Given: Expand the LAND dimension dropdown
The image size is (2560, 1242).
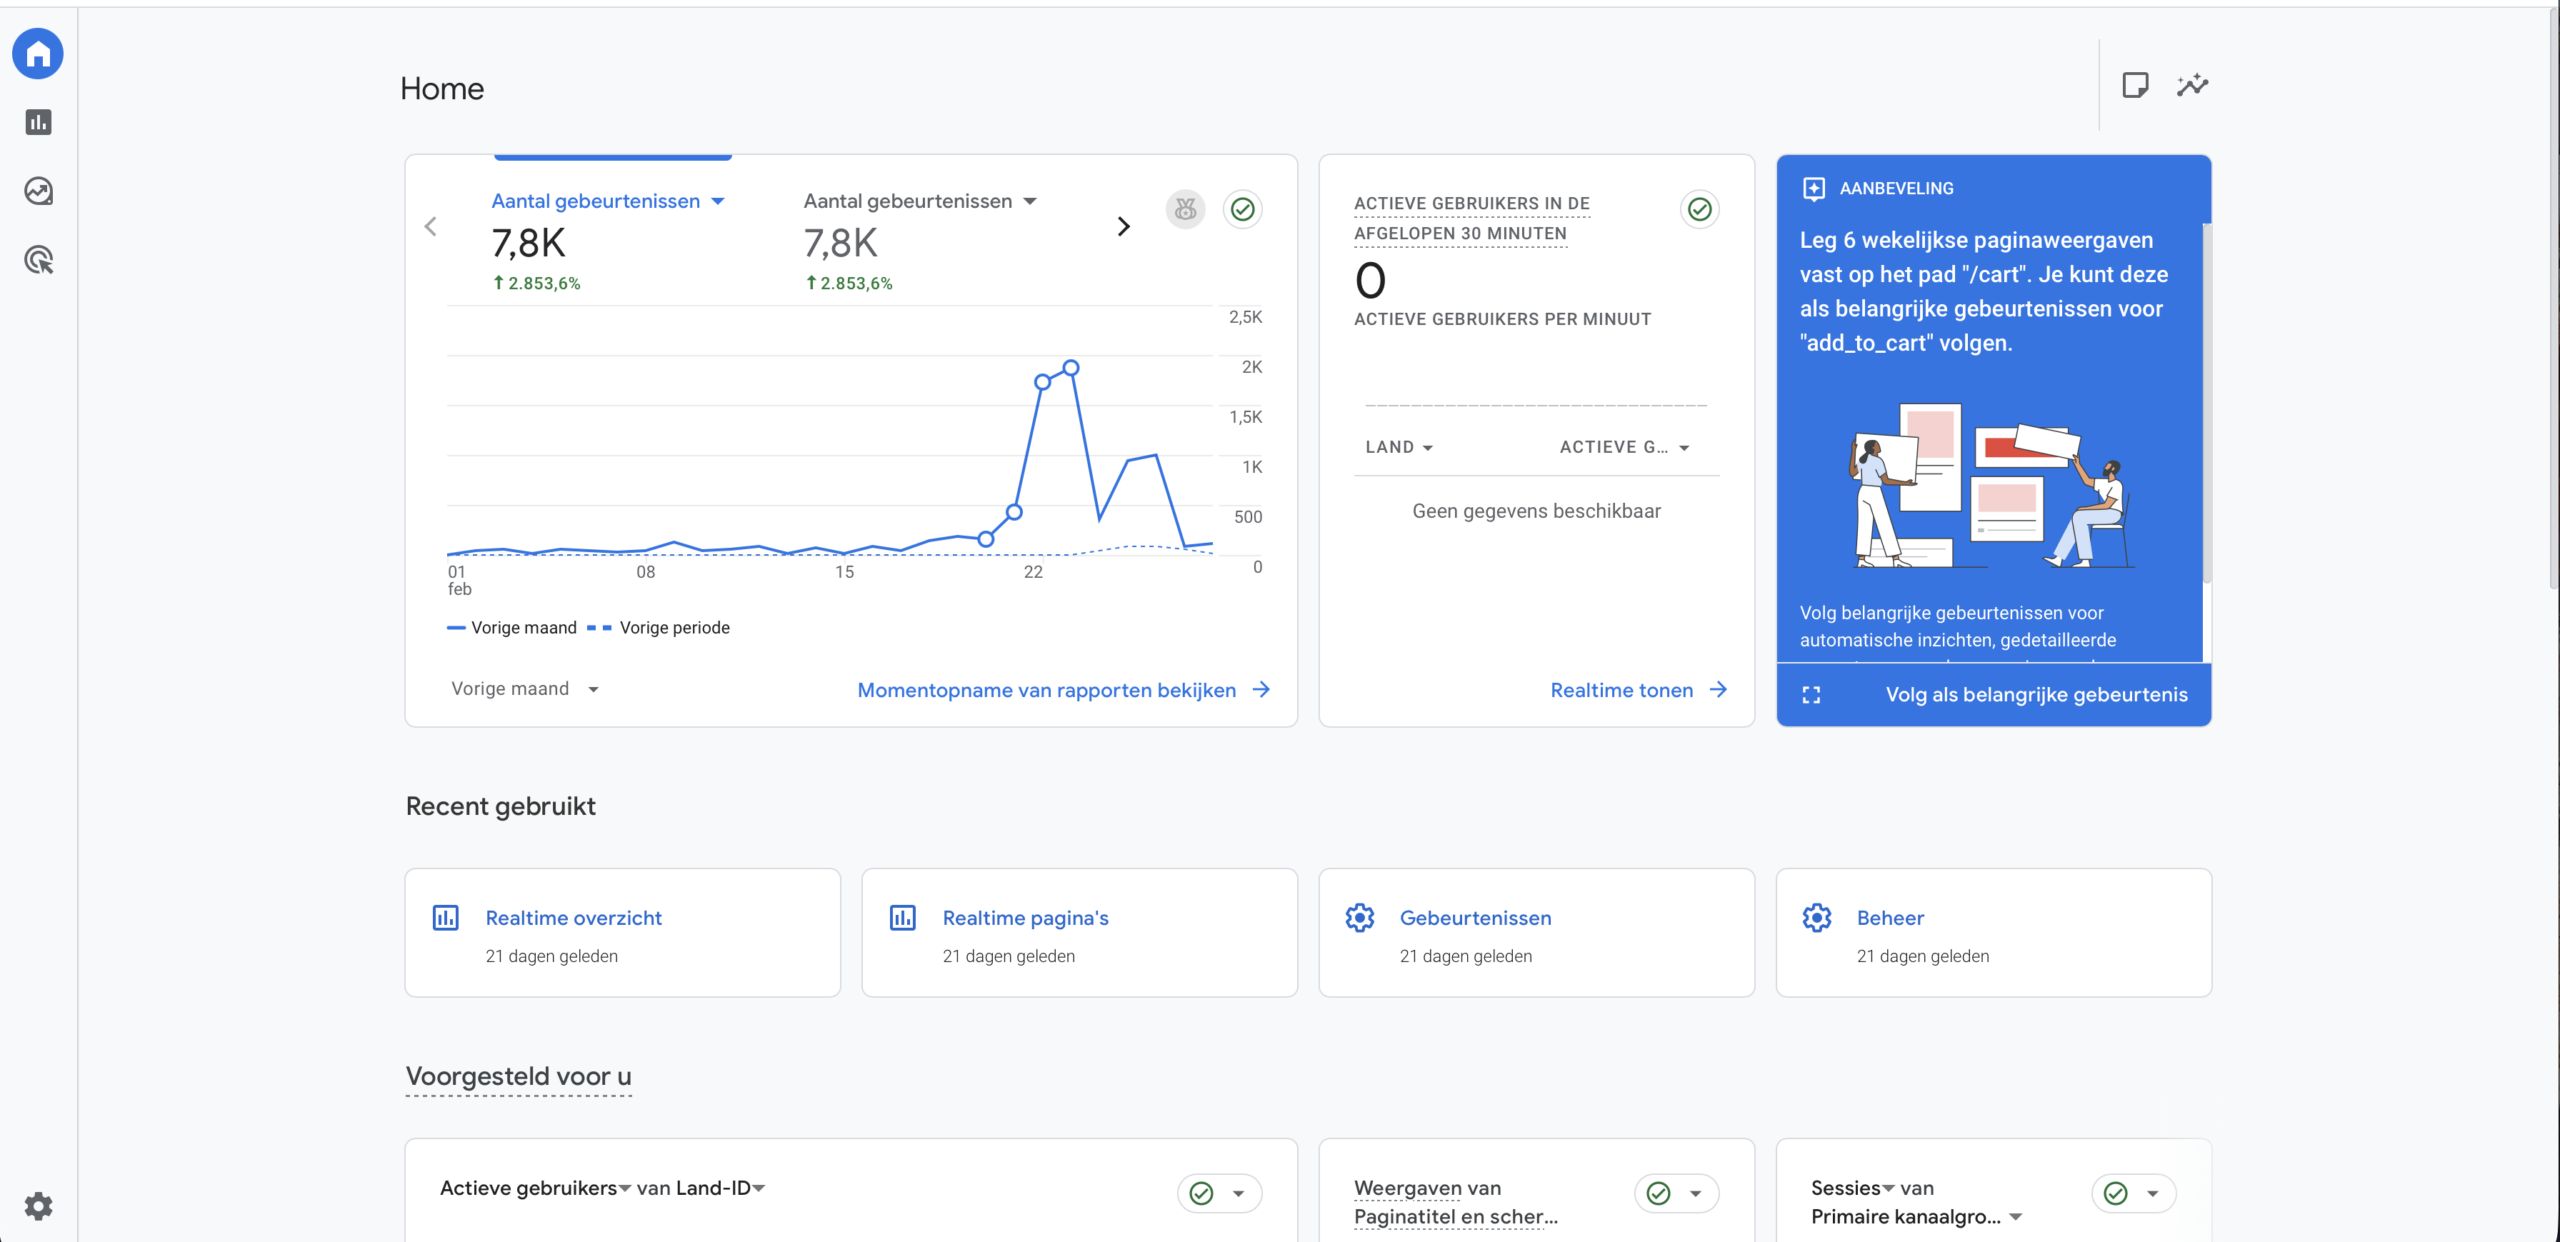Looking at the screenshot, I should [x=1399, y=447].
